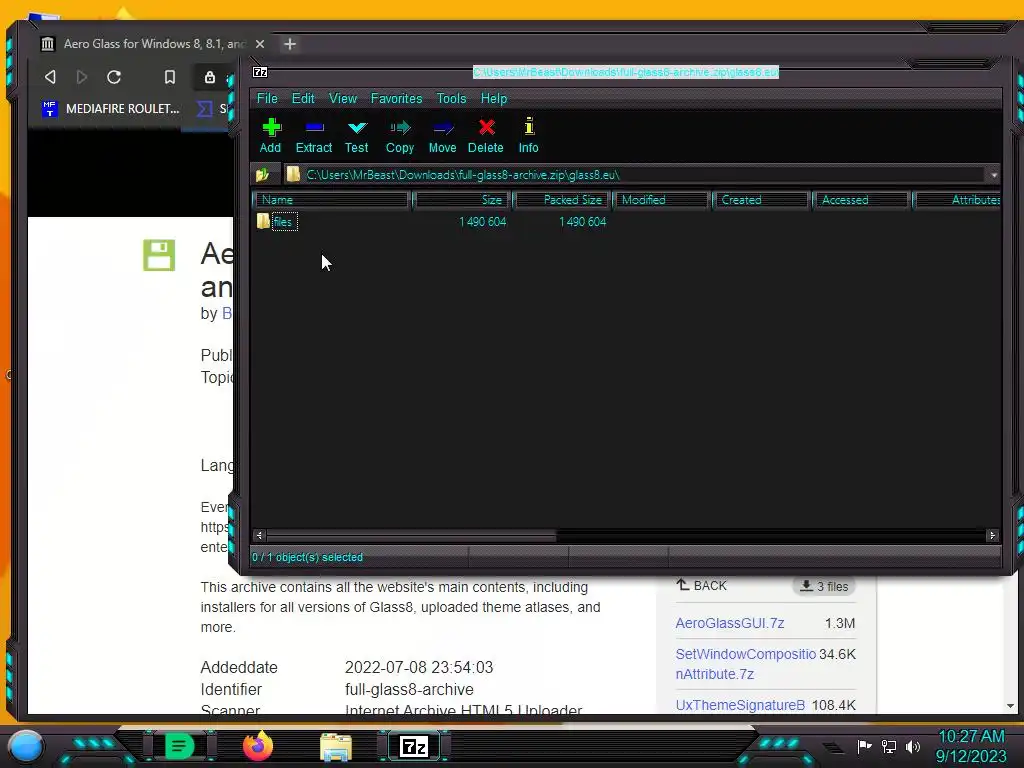Go up one folder level in 7-Zip
This screenshot has width=1024, height=768.
263,175
